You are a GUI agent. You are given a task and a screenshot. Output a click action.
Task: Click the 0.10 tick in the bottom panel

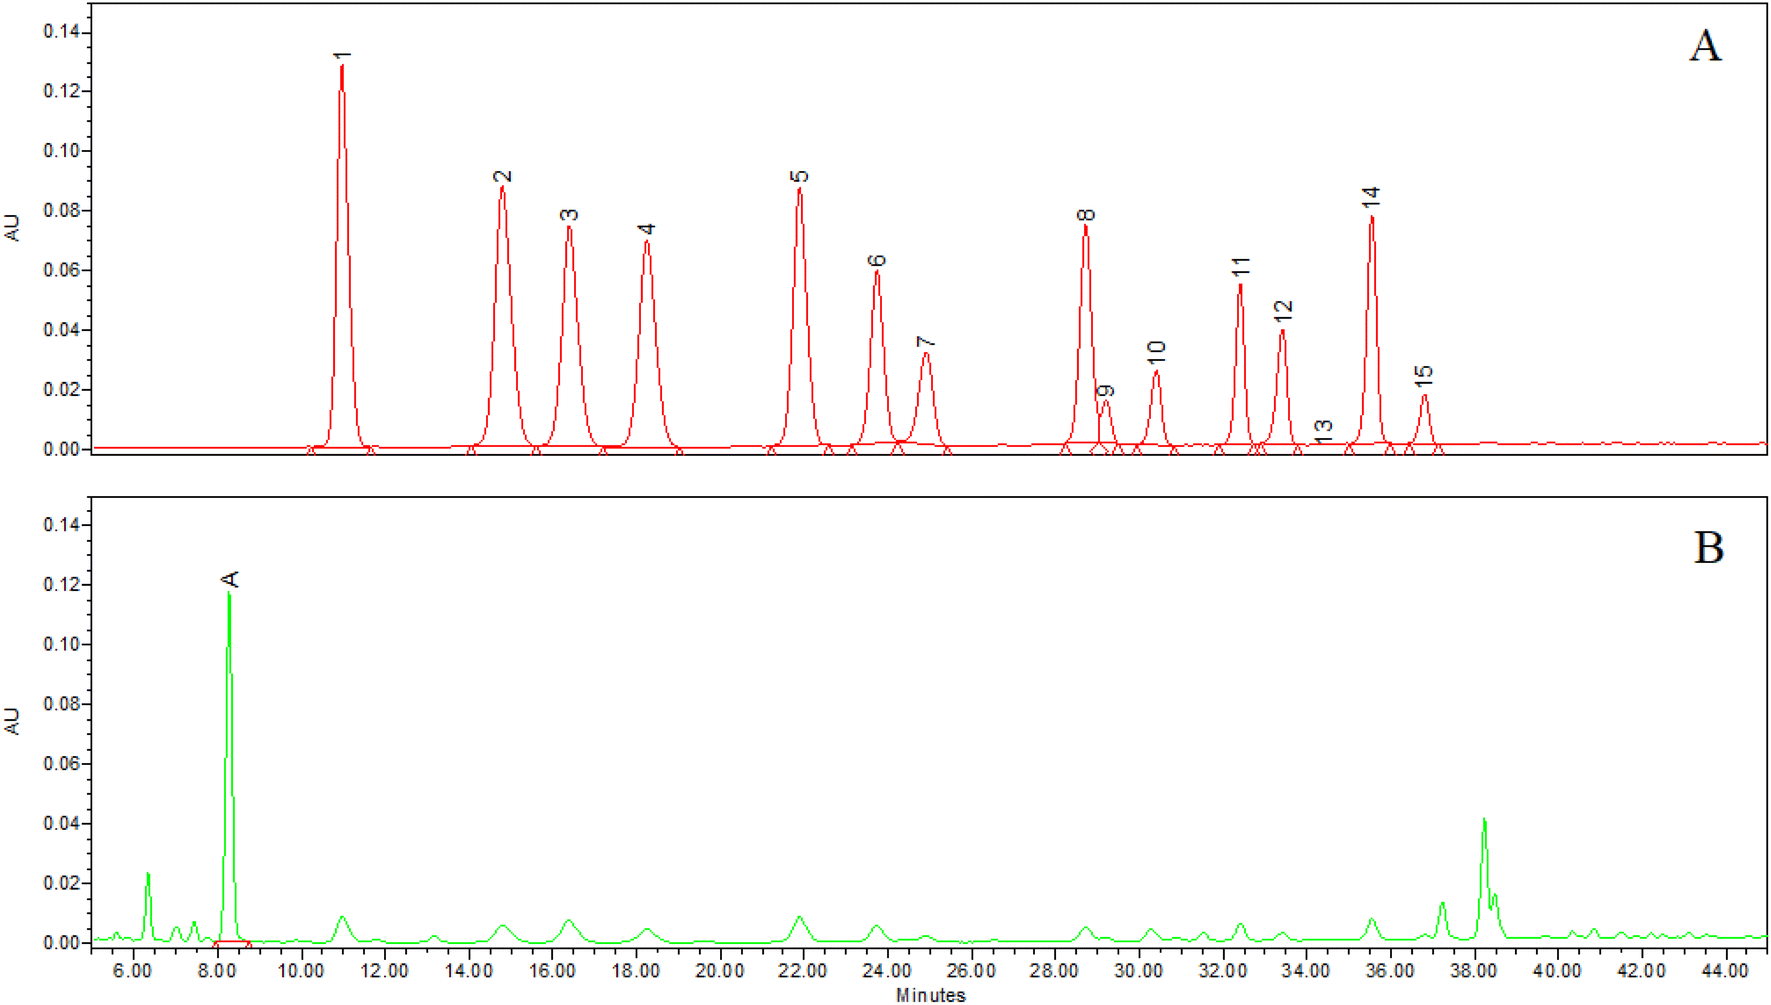(60, 644)
